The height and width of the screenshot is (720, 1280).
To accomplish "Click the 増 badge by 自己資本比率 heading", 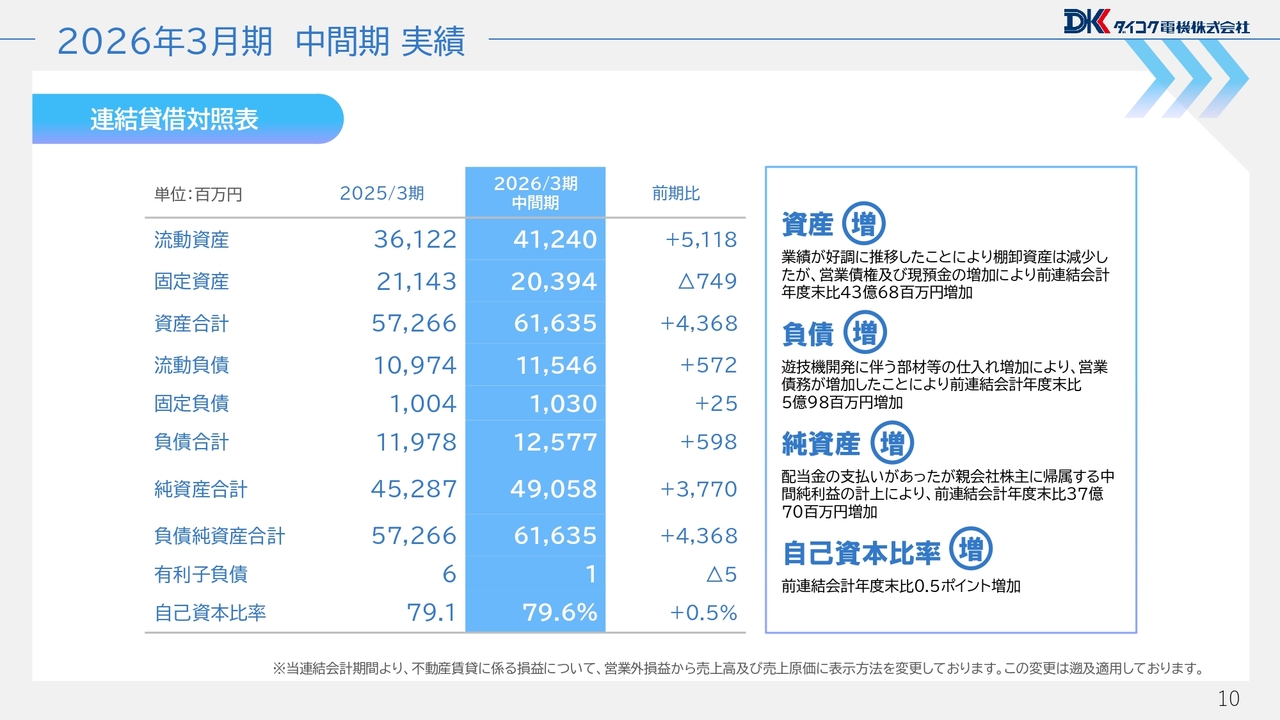I will [x=969, y=550].
